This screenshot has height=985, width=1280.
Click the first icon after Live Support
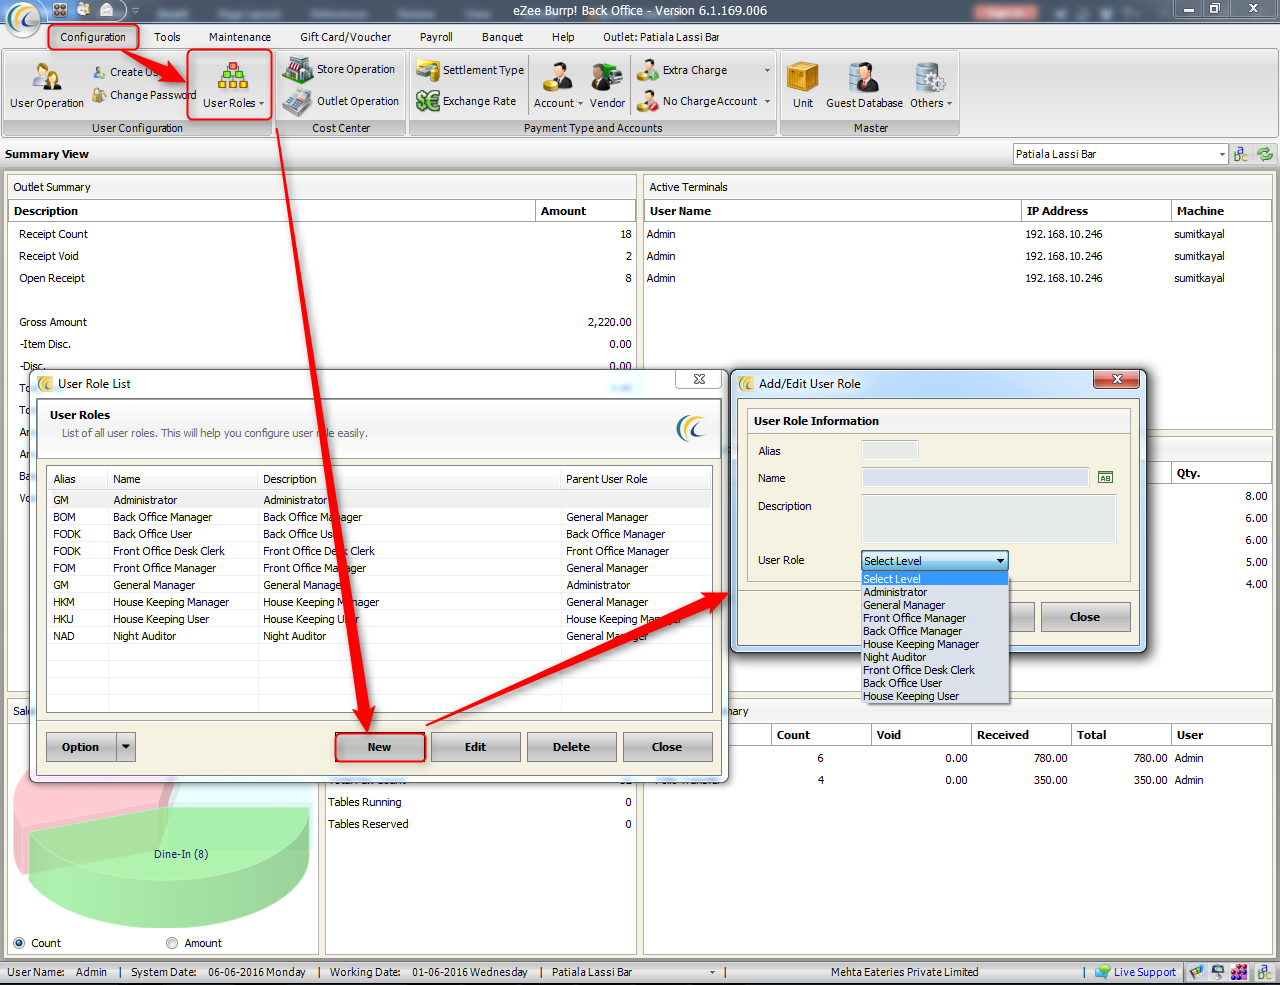pos(1196,972)
